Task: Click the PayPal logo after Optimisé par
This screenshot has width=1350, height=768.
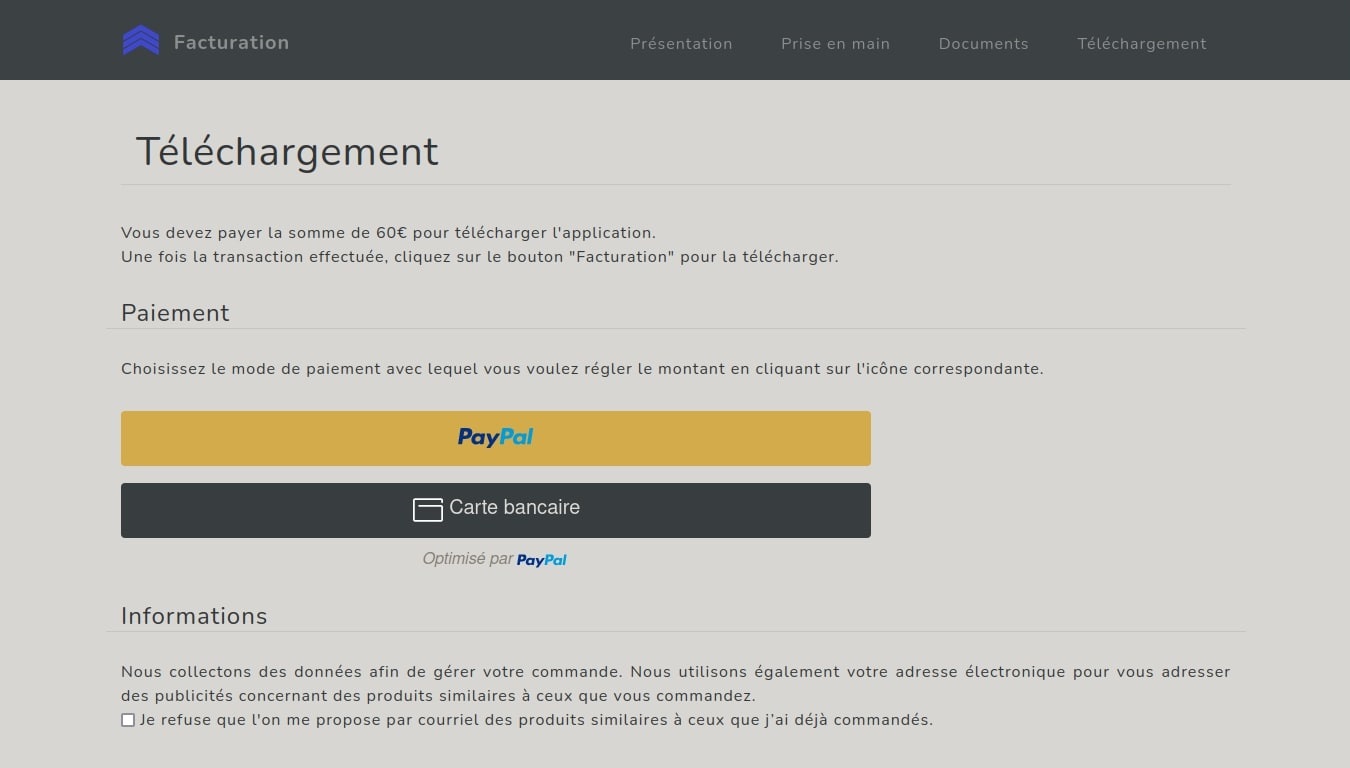Action: point(541,560)
